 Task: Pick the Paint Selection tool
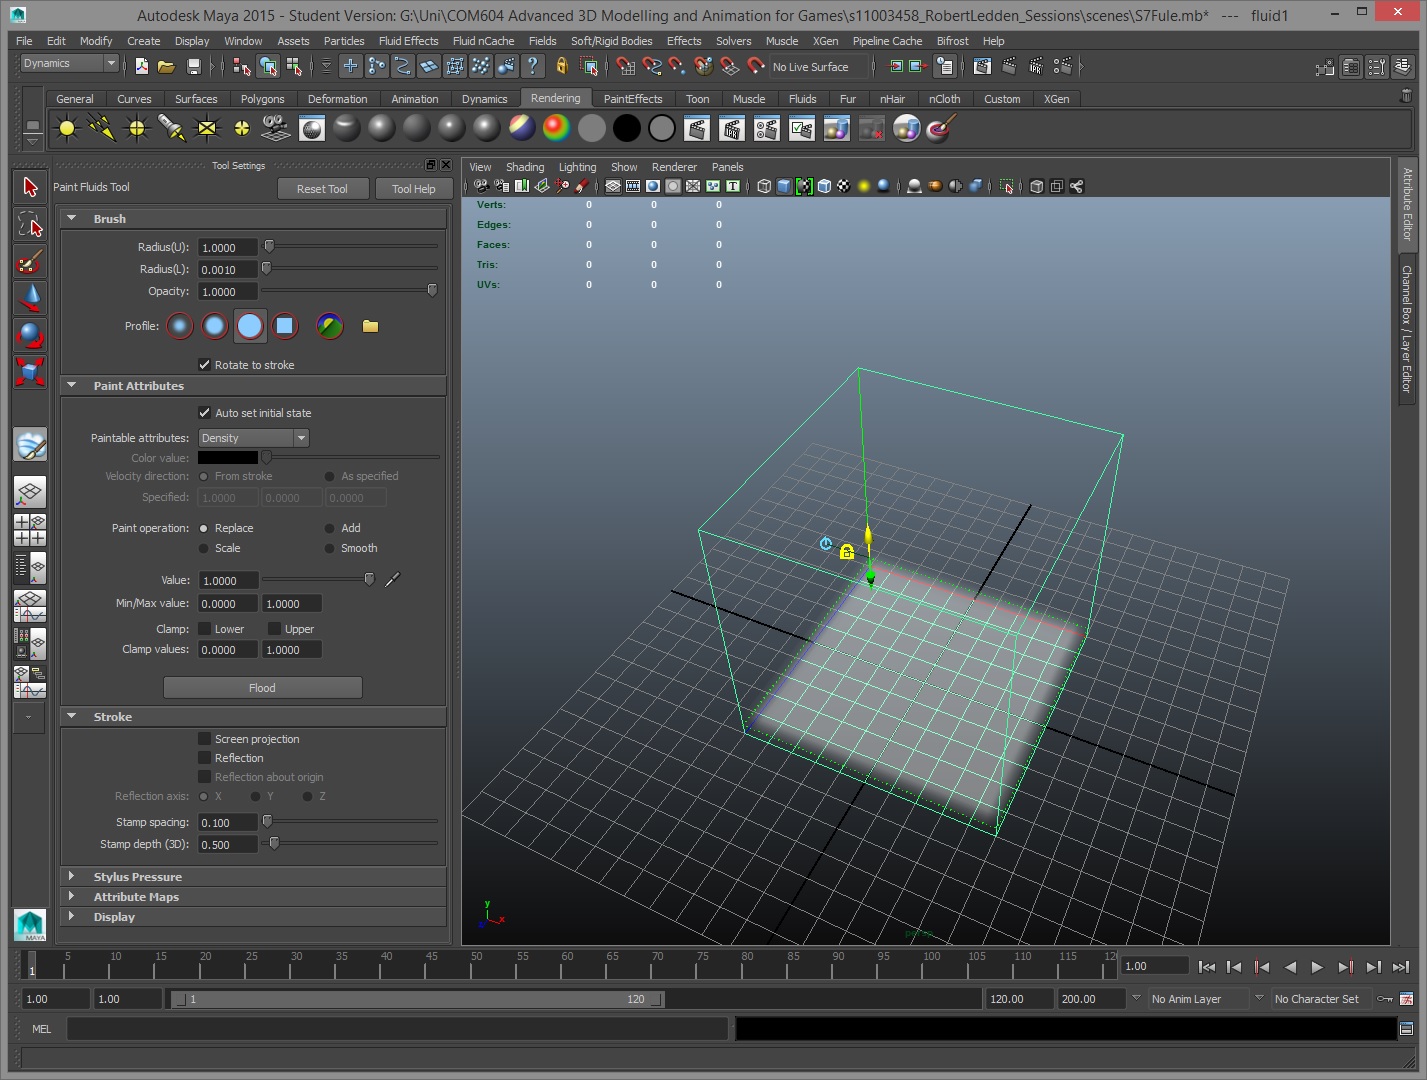coord(30,261)
